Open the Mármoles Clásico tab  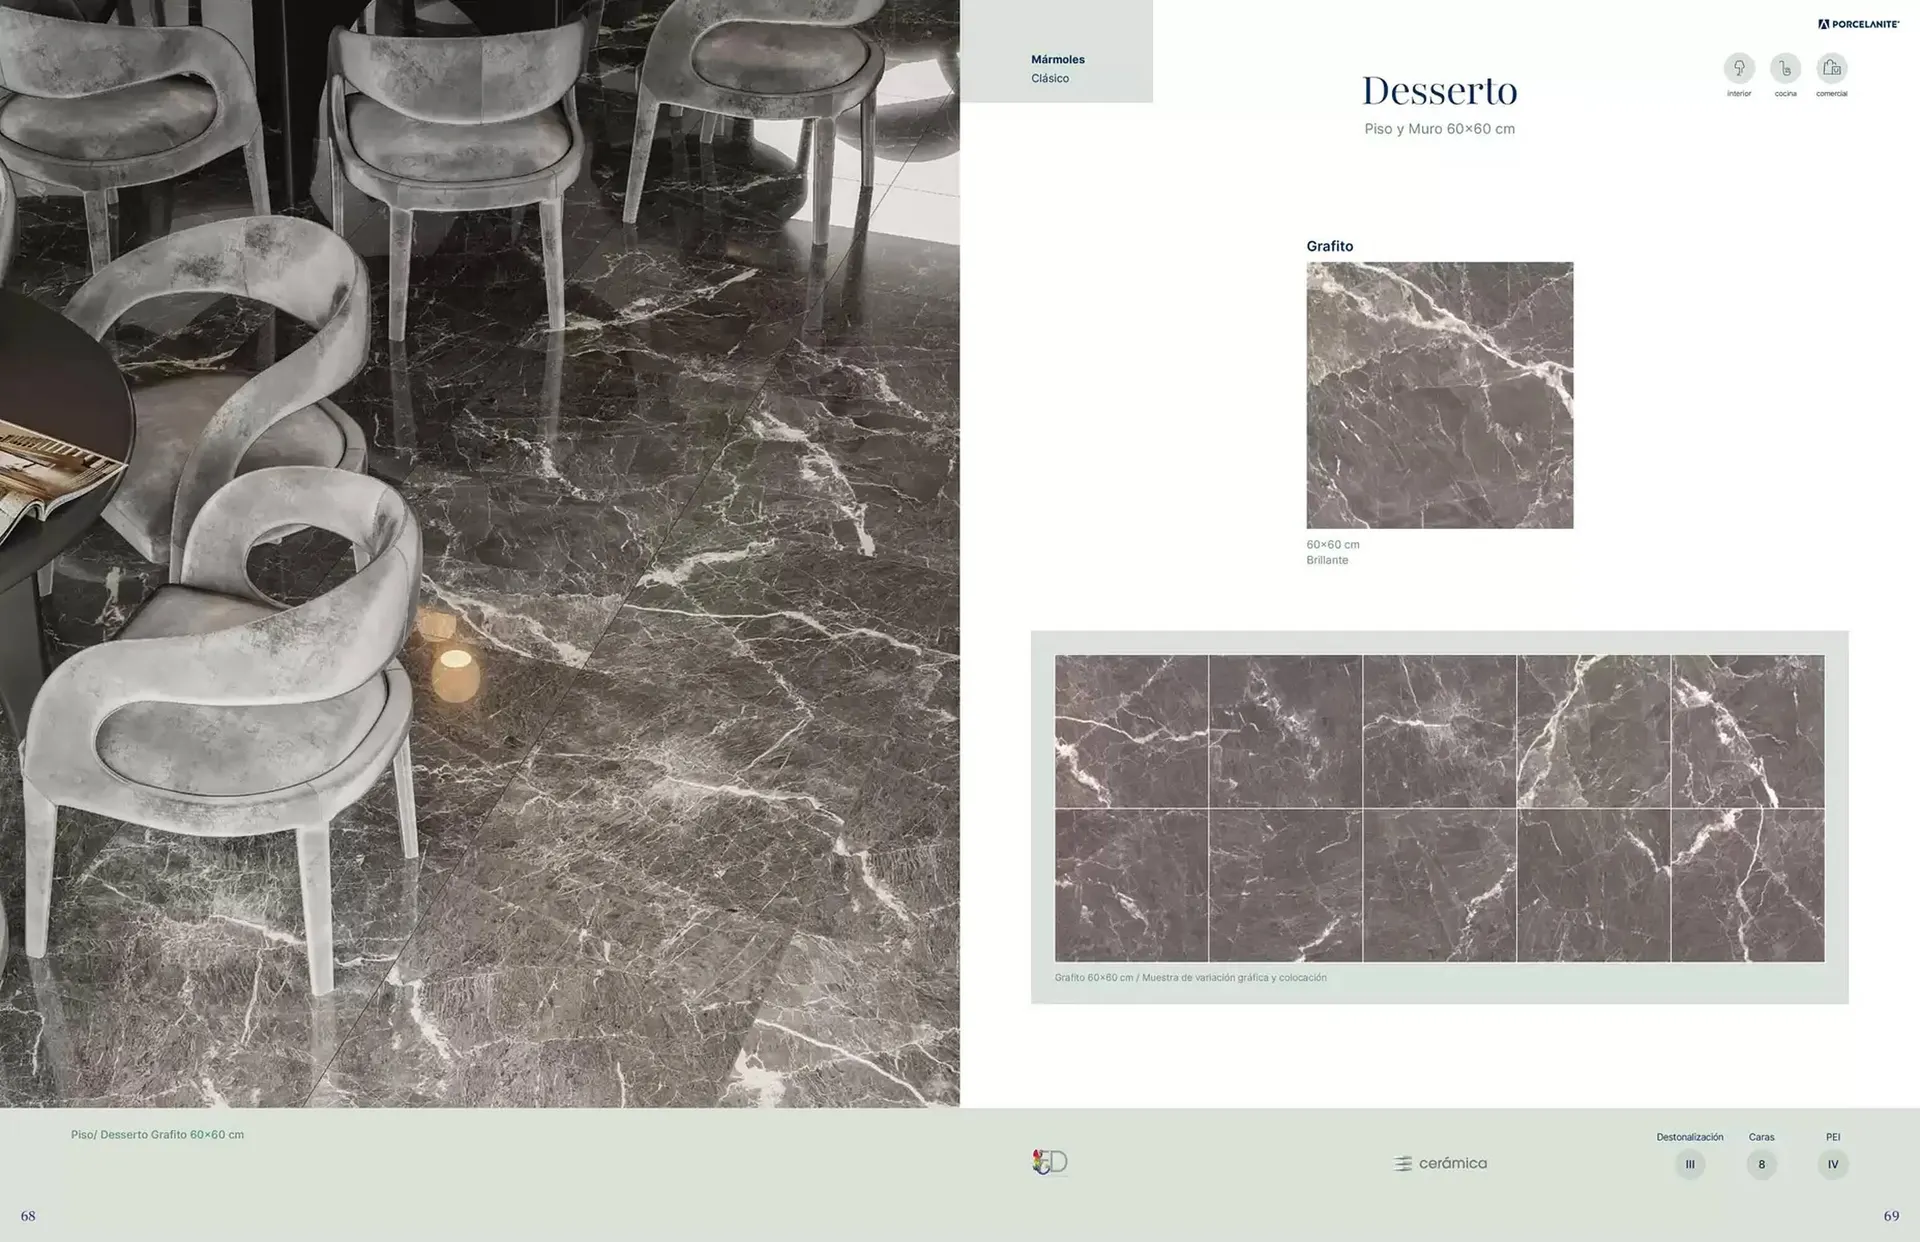coord(1056,68)
